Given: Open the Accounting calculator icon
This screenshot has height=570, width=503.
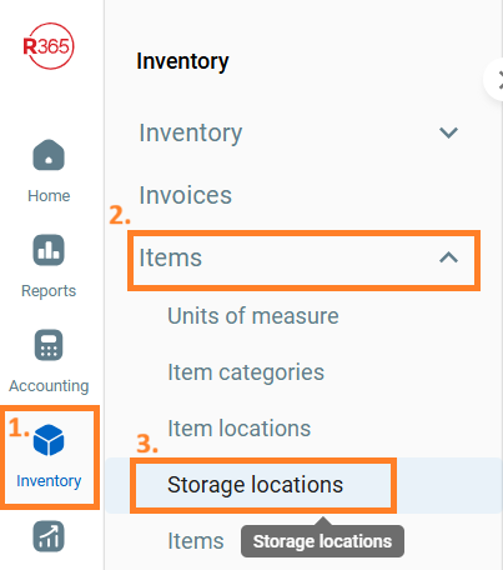Looking at the screenshot, I should [49, 345].
